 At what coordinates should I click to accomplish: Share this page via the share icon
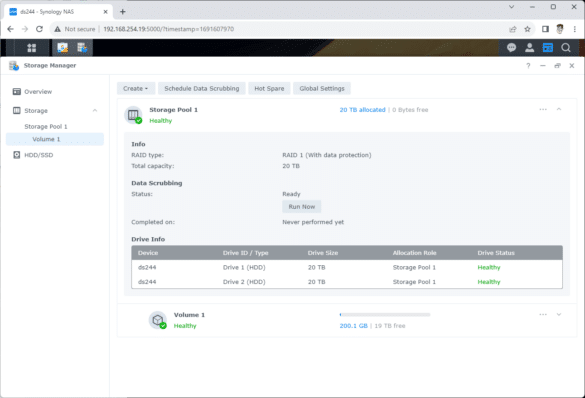click(513, 29)
